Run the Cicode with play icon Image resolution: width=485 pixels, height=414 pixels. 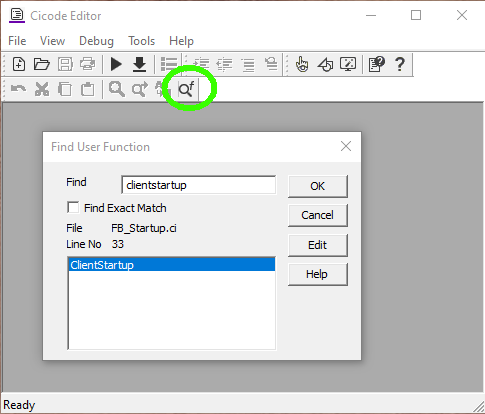click(116, 64)
